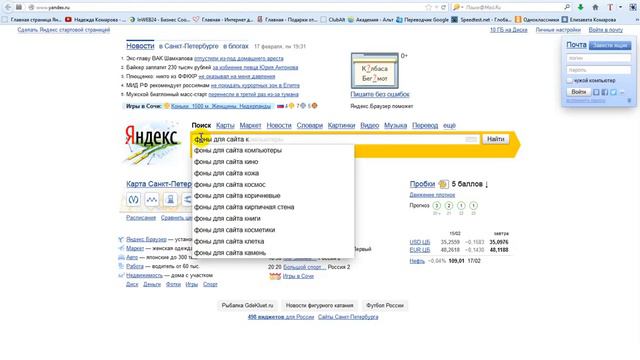Click the home icon in browser toolbar
This screenshot has height=360, width=640.
coord(595,7)
